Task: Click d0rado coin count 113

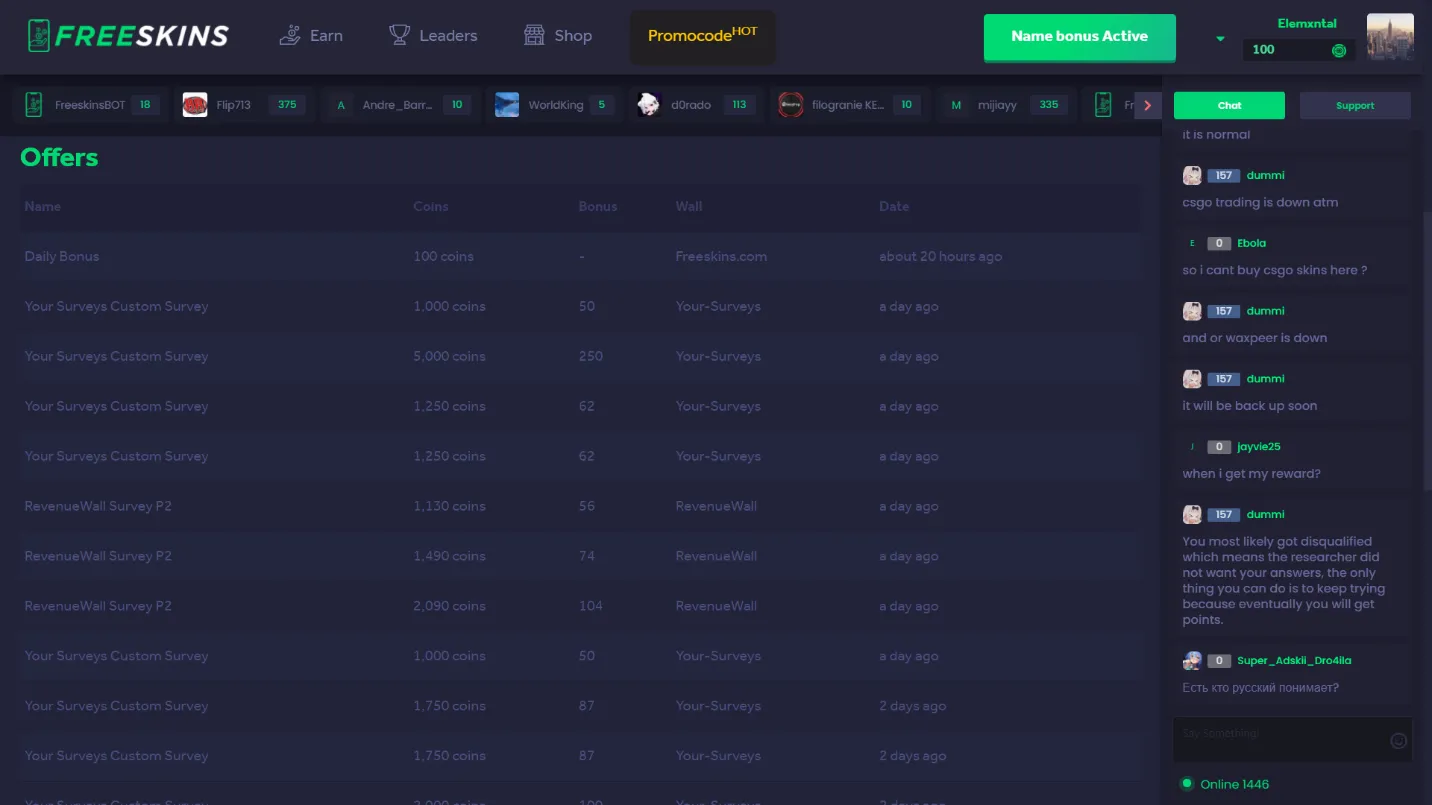Action: 739,105
